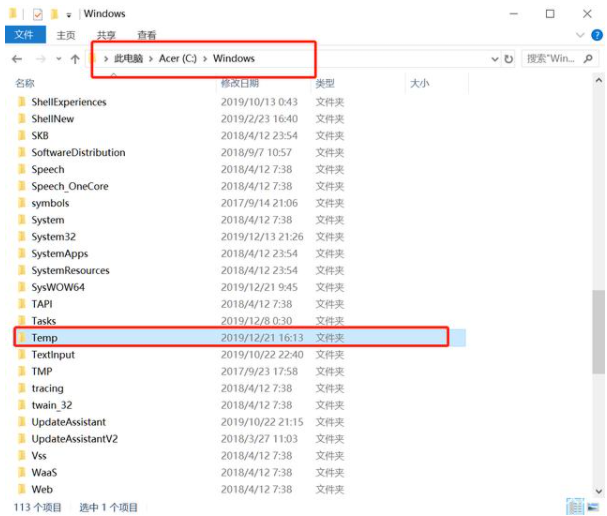Expand the recent locations dropdown
The height and width of the screenshot is (516, 607).
point(57,59)
